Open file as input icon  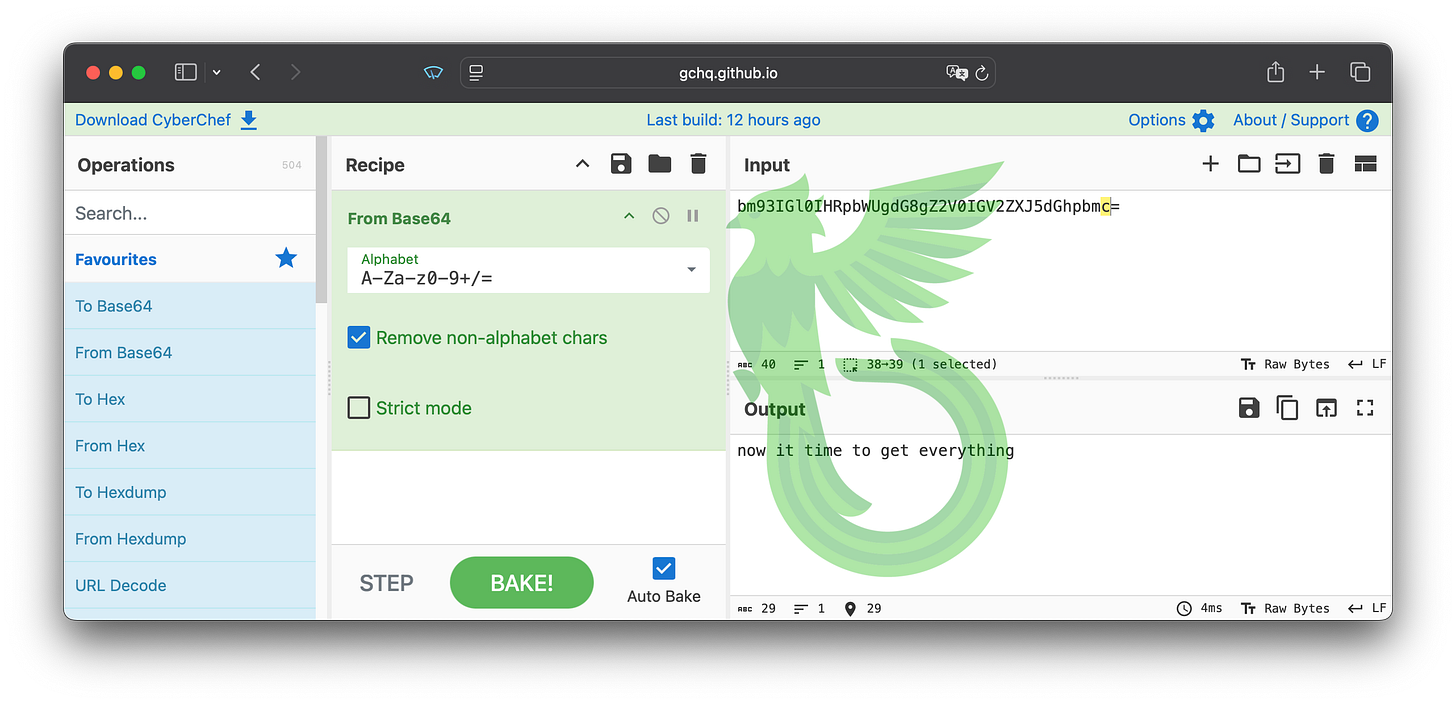coord(1288,164)
